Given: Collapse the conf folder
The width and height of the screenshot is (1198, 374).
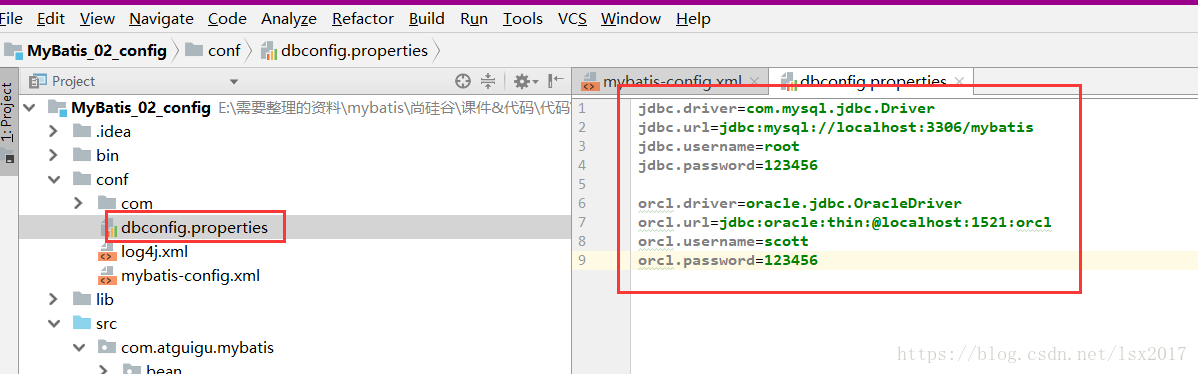Looking at the screenshot, I should (x=53, y=179).
